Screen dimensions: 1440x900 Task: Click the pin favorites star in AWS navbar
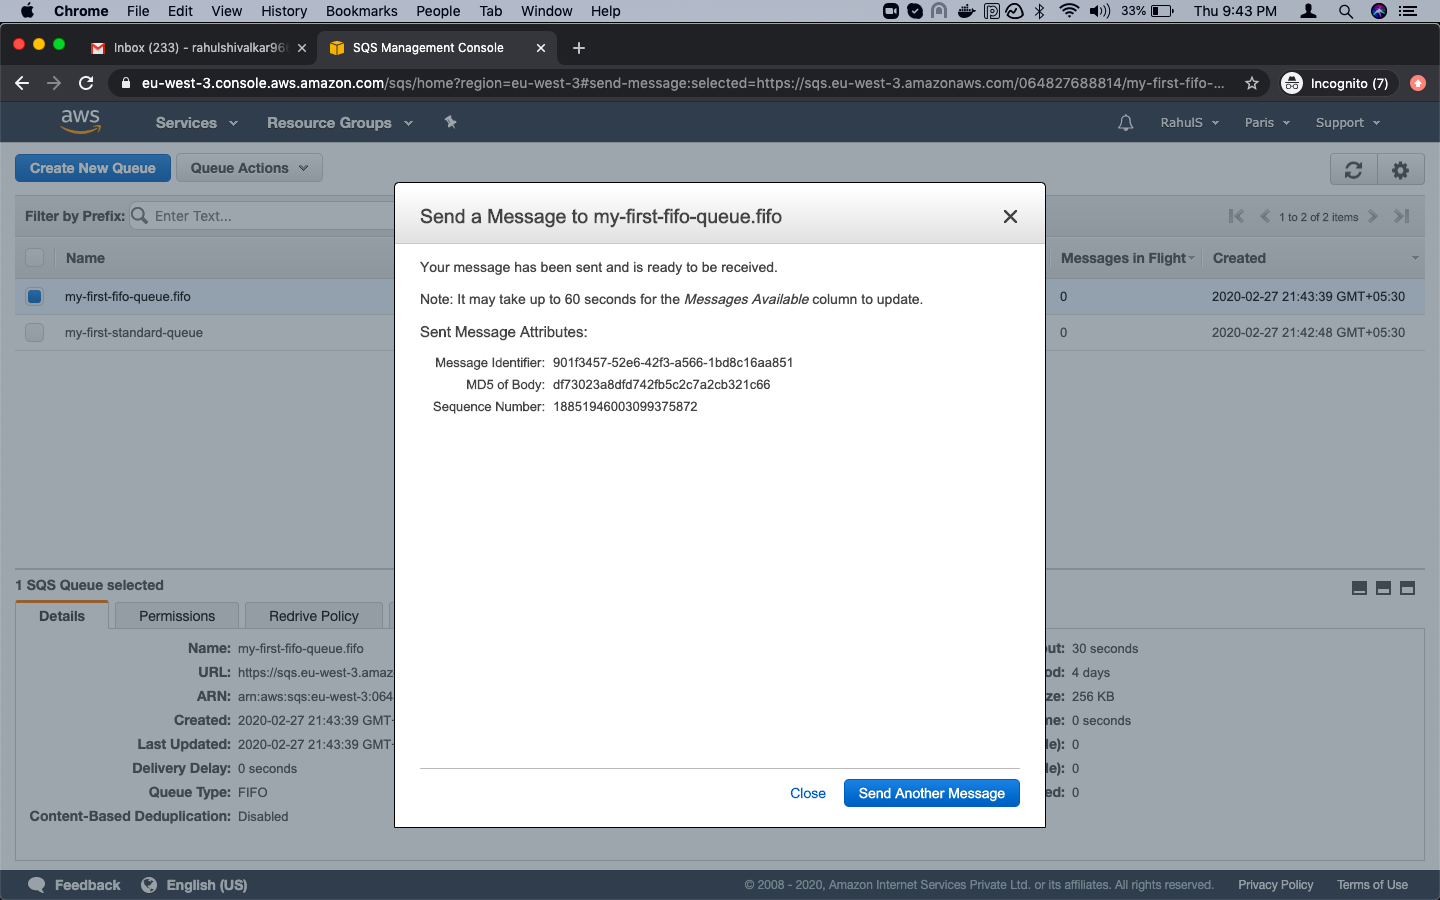tap(450, 122)
